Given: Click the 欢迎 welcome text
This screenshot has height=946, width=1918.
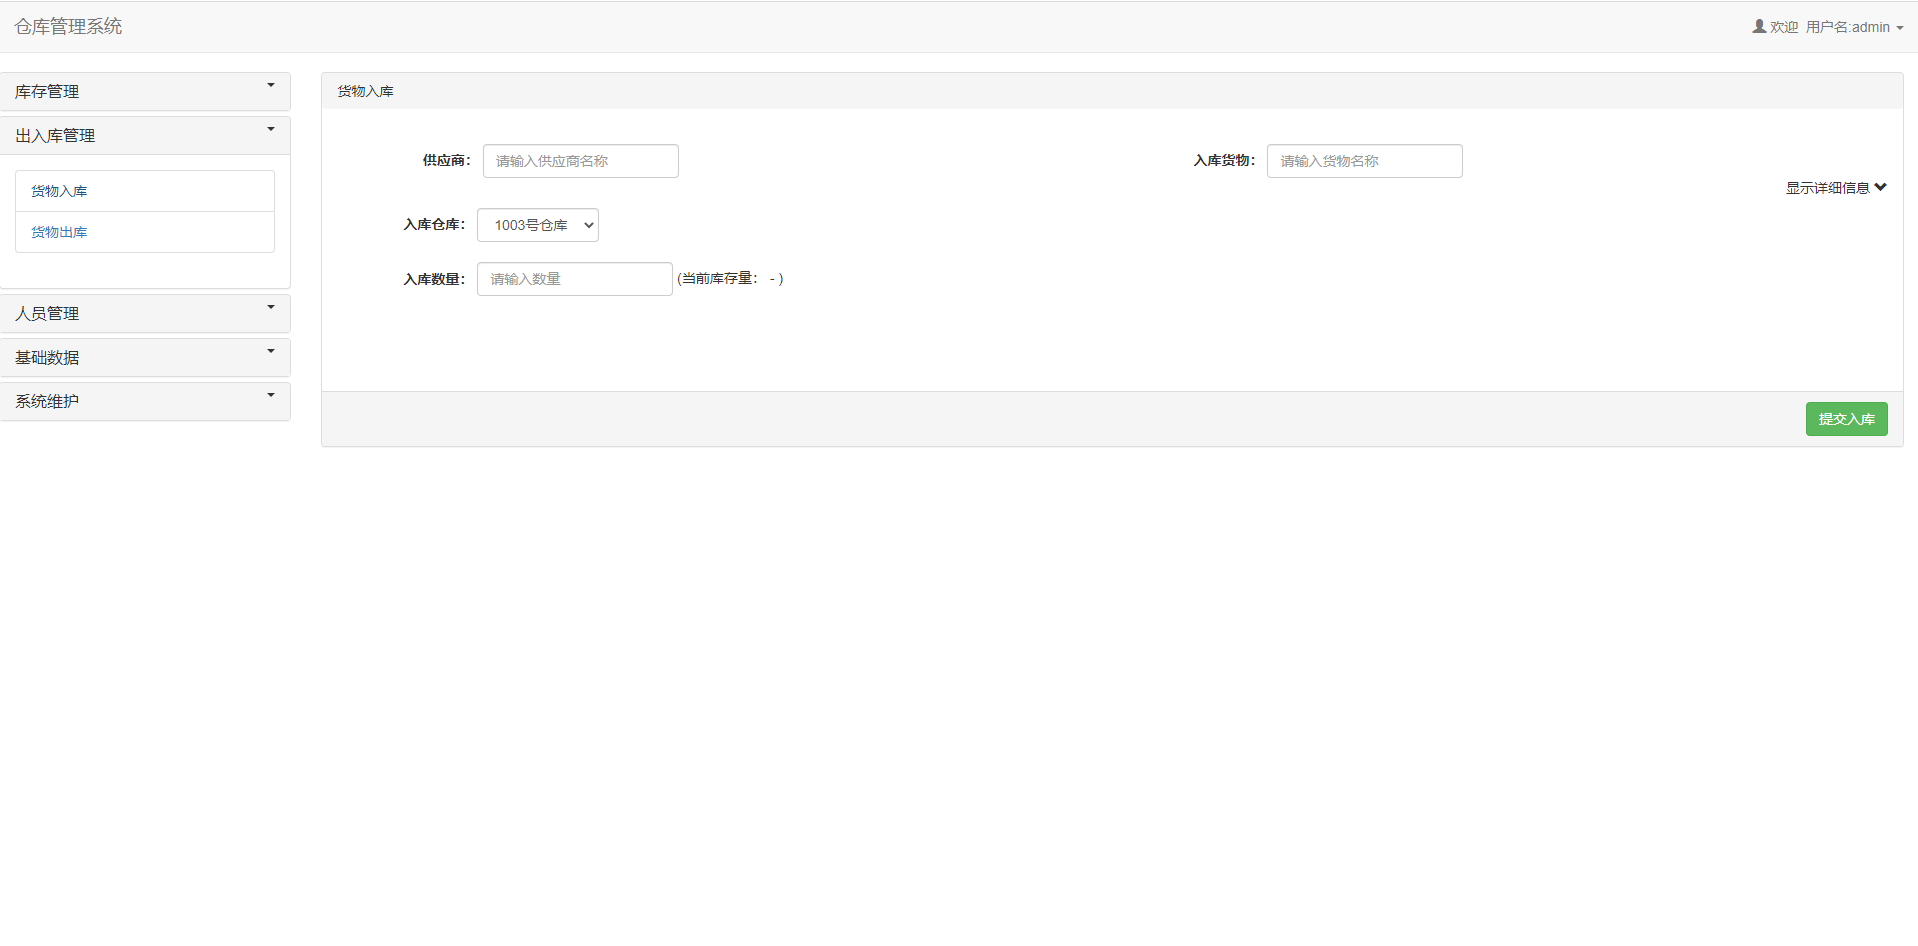Looking at the screenshot, I should click(x=1784, y=27).
